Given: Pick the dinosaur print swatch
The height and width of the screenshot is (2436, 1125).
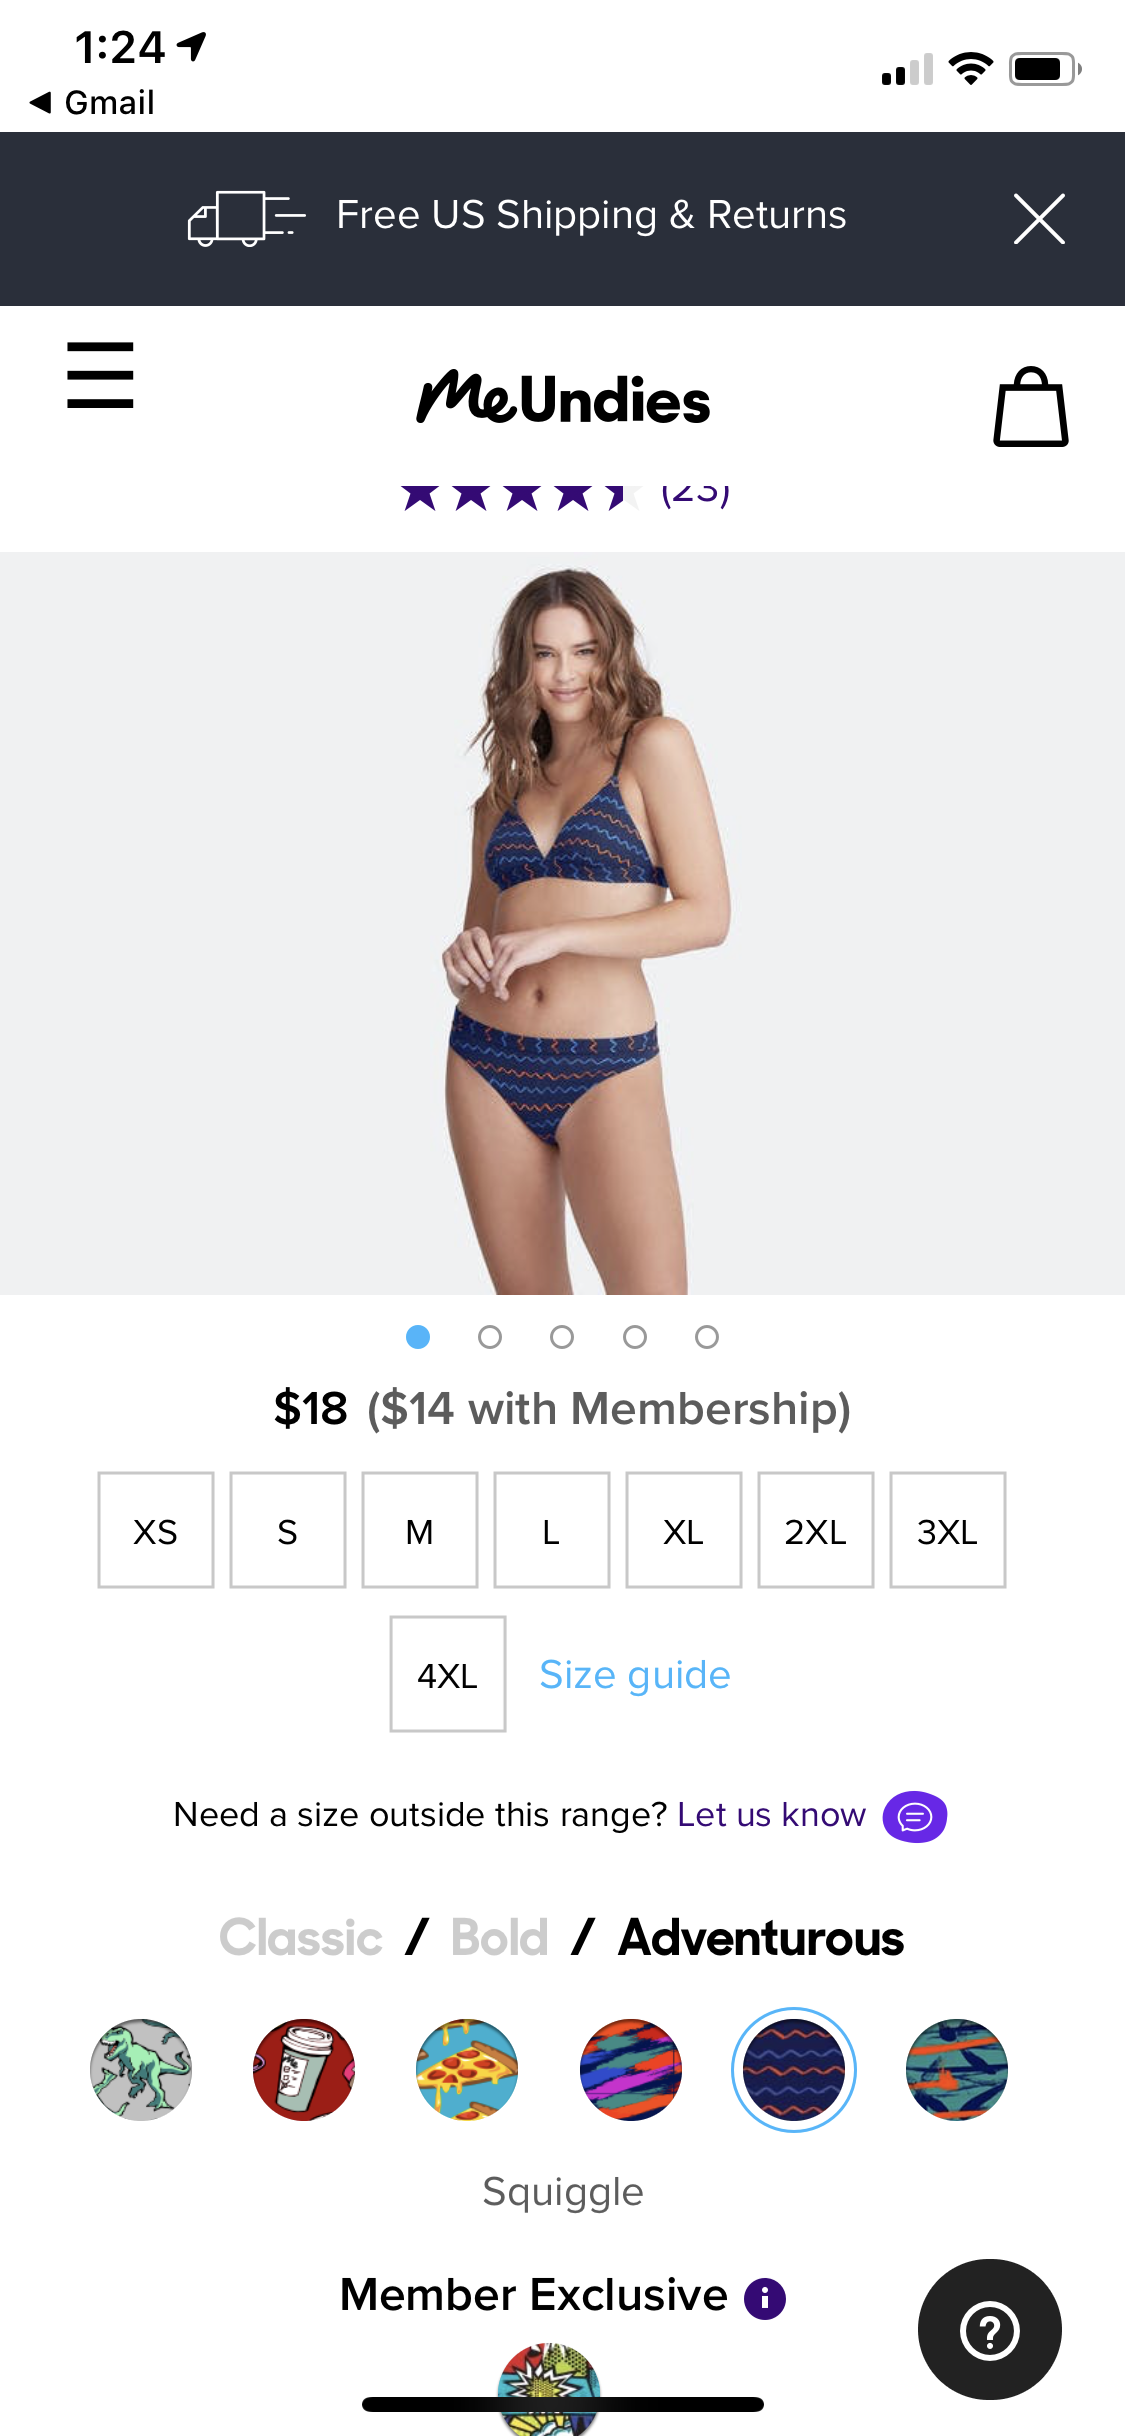Looking at the screenshot, I should click(x=141, y=2070).
